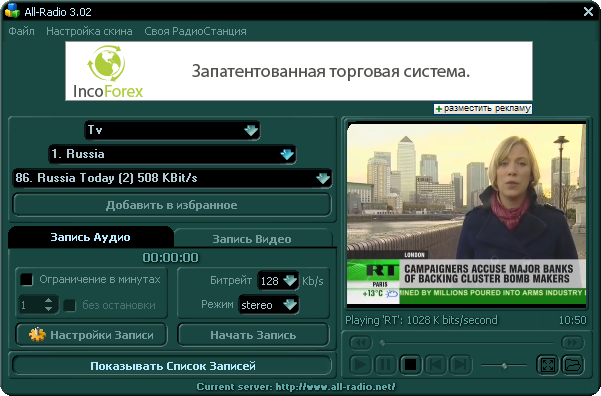Increase the minutes limit stepper value
Screen dimensions: 601x396
(48, 301)
